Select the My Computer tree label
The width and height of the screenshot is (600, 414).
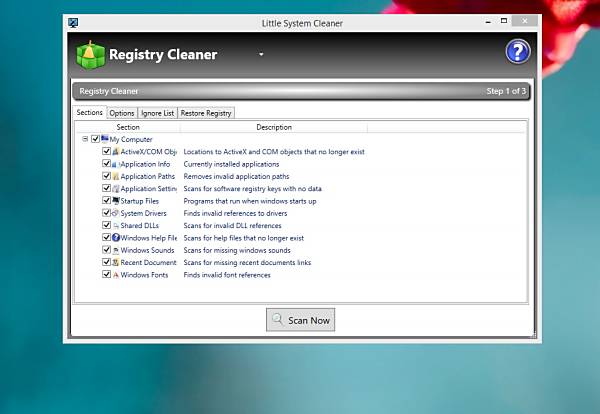point(131,139)
